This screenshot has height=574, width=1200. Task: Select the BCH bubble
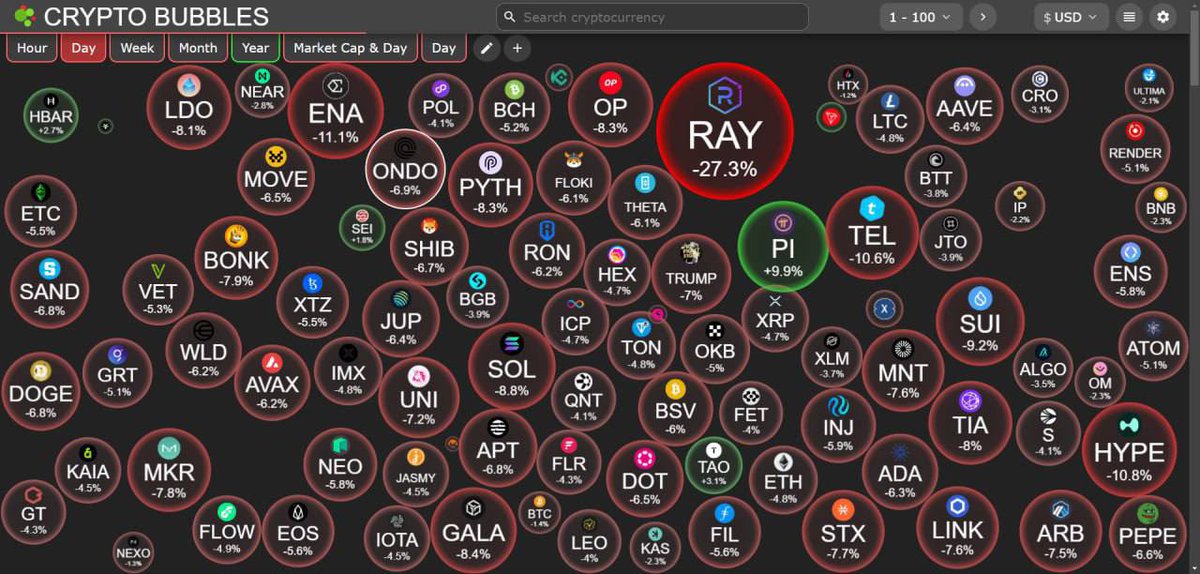pyautogui.click(x=515, y=107)
